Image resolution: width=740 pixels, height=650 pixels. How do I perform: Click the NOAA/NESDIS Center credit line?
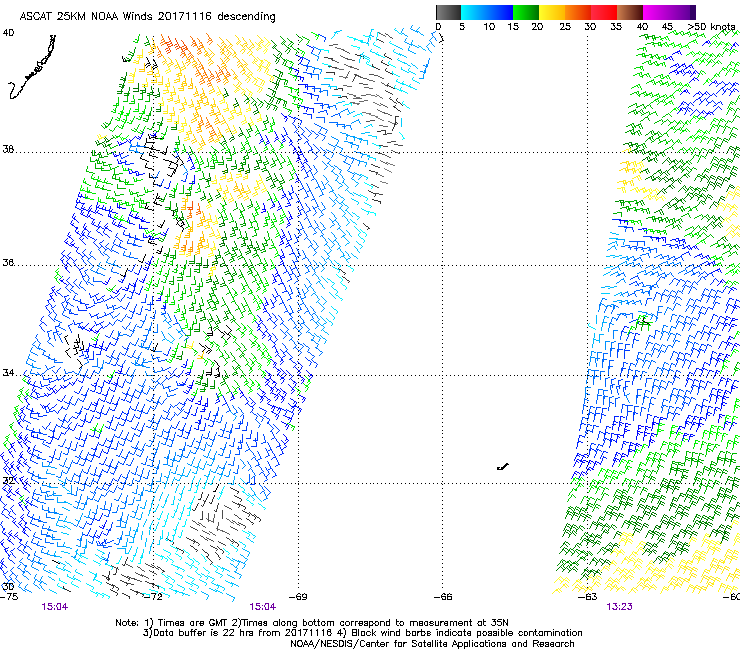432,644
